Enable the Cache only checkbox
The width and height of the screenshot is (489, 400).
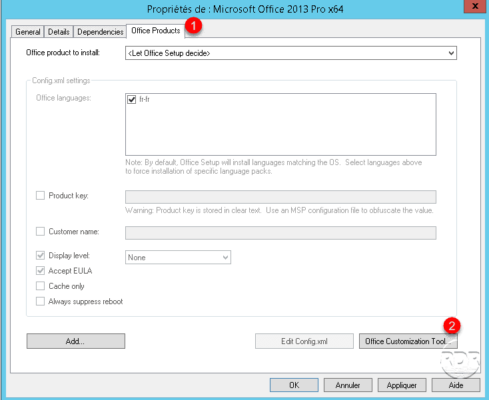click(x=40, y=286)
